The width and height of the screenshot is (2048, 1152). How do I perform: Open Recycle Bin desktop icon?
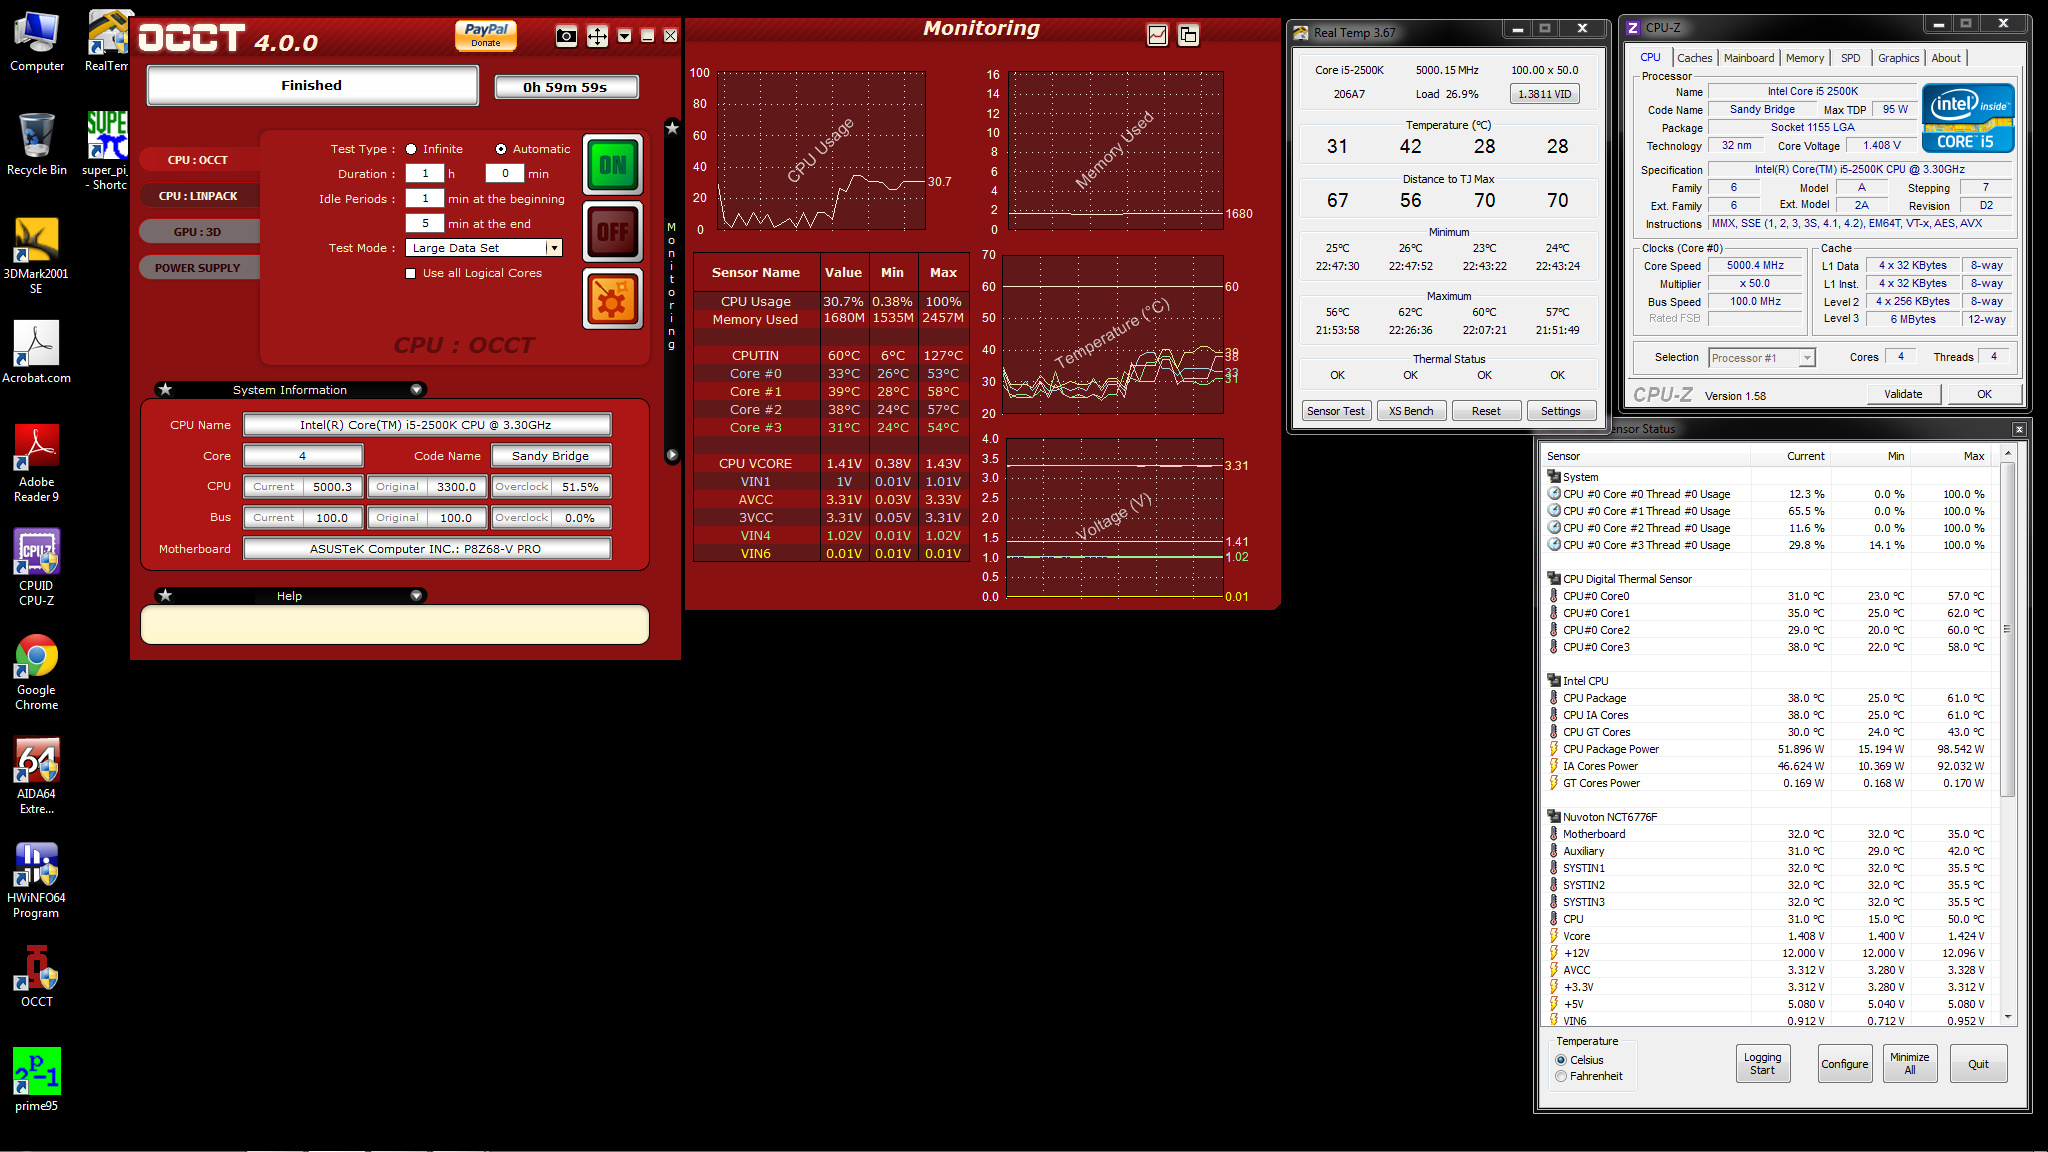37,144
